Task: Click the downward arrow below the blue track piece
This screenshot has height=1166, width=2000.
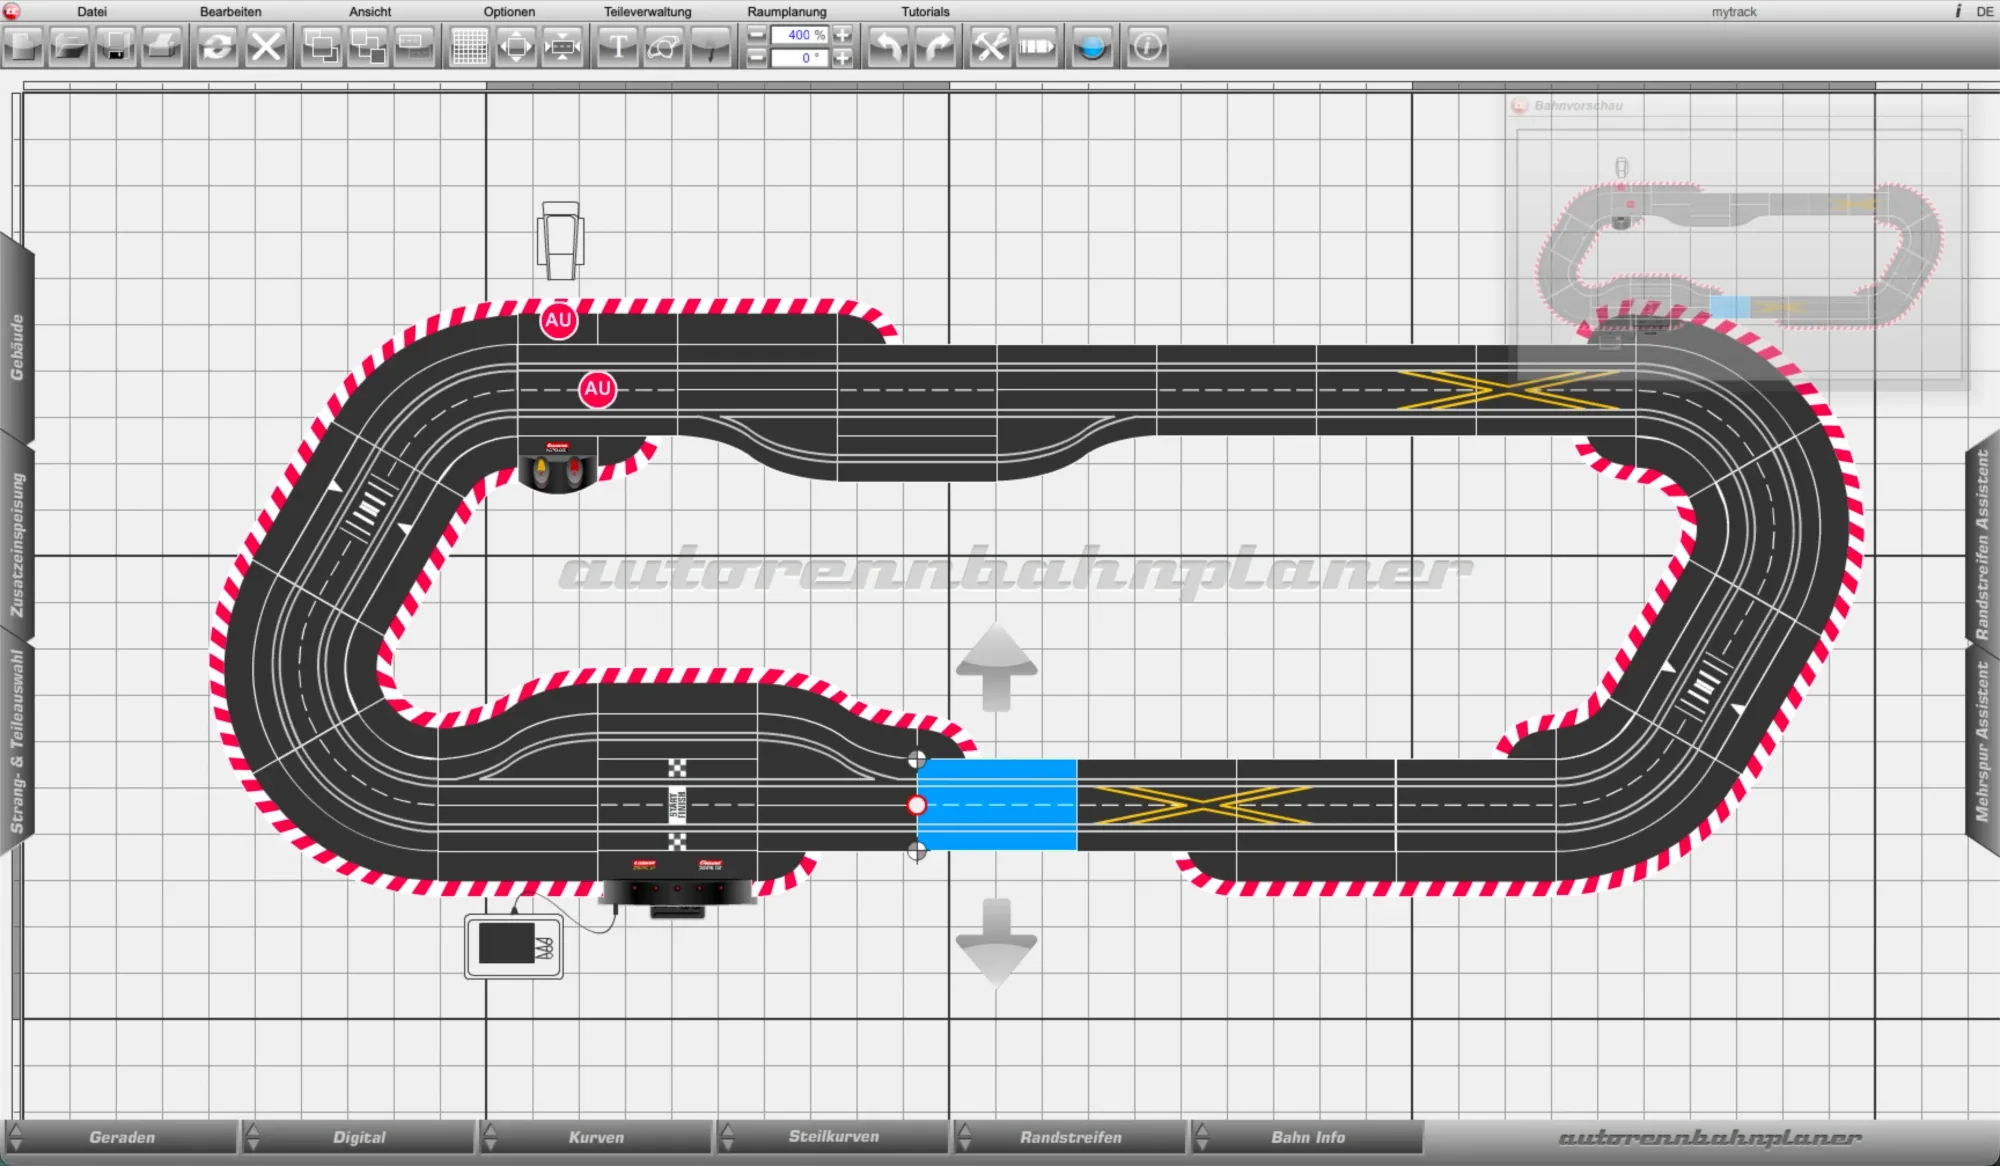Action: pyautogui.click(x=996, y=942)
